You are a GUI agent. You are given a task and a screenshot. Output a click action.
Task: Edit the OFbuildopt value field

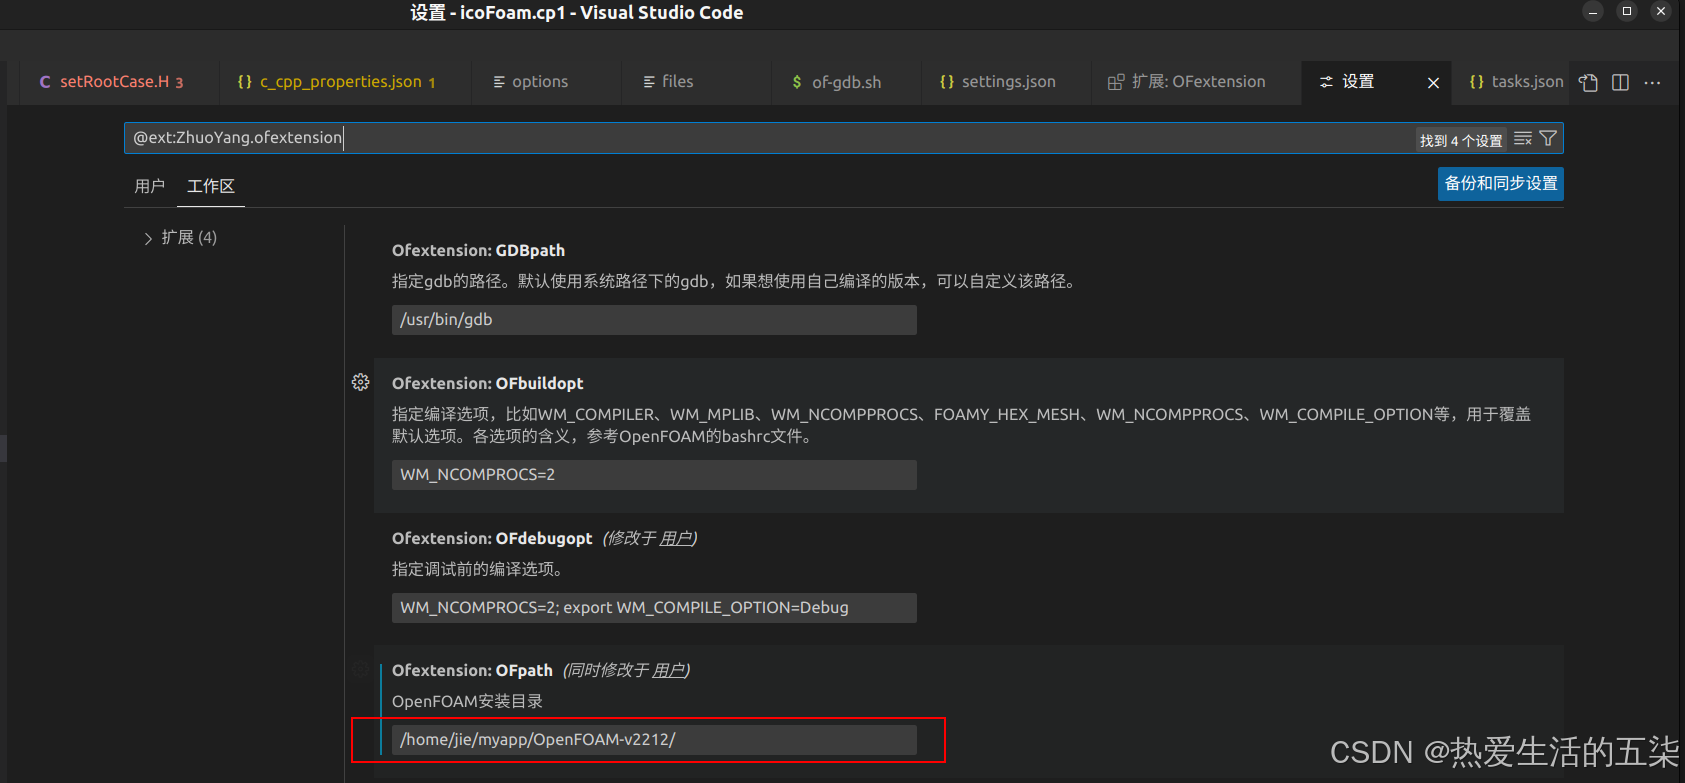pyautogui.click(x=654, y=475)
